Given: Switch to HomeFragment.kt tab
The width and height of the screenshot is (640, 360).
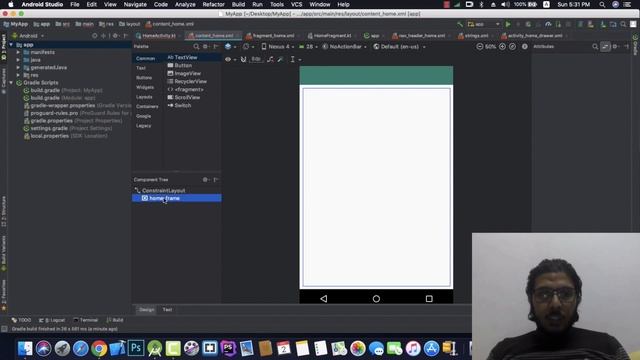Looking at the screenshot, I should [x=331, y=36].
